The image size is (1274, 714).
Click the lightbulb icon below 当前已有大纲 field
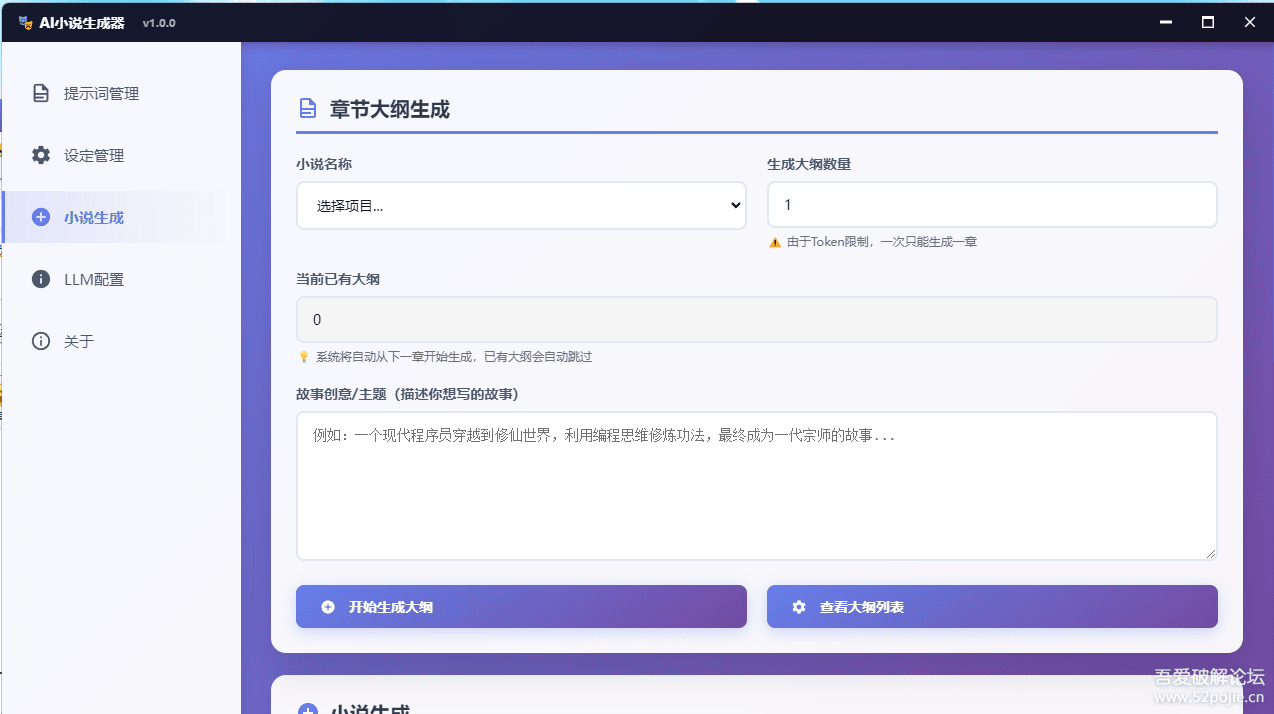(x=303, y=356)
